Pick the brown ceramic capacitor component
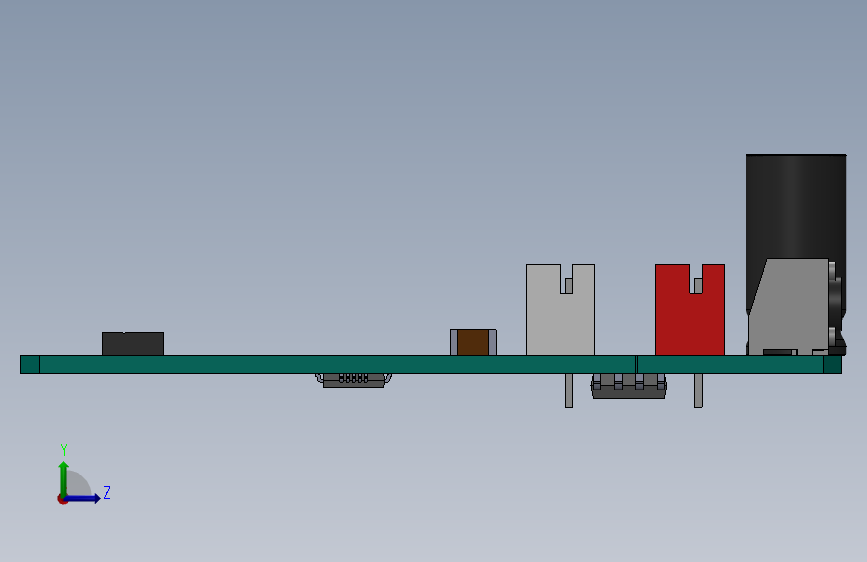 (473, 342)
